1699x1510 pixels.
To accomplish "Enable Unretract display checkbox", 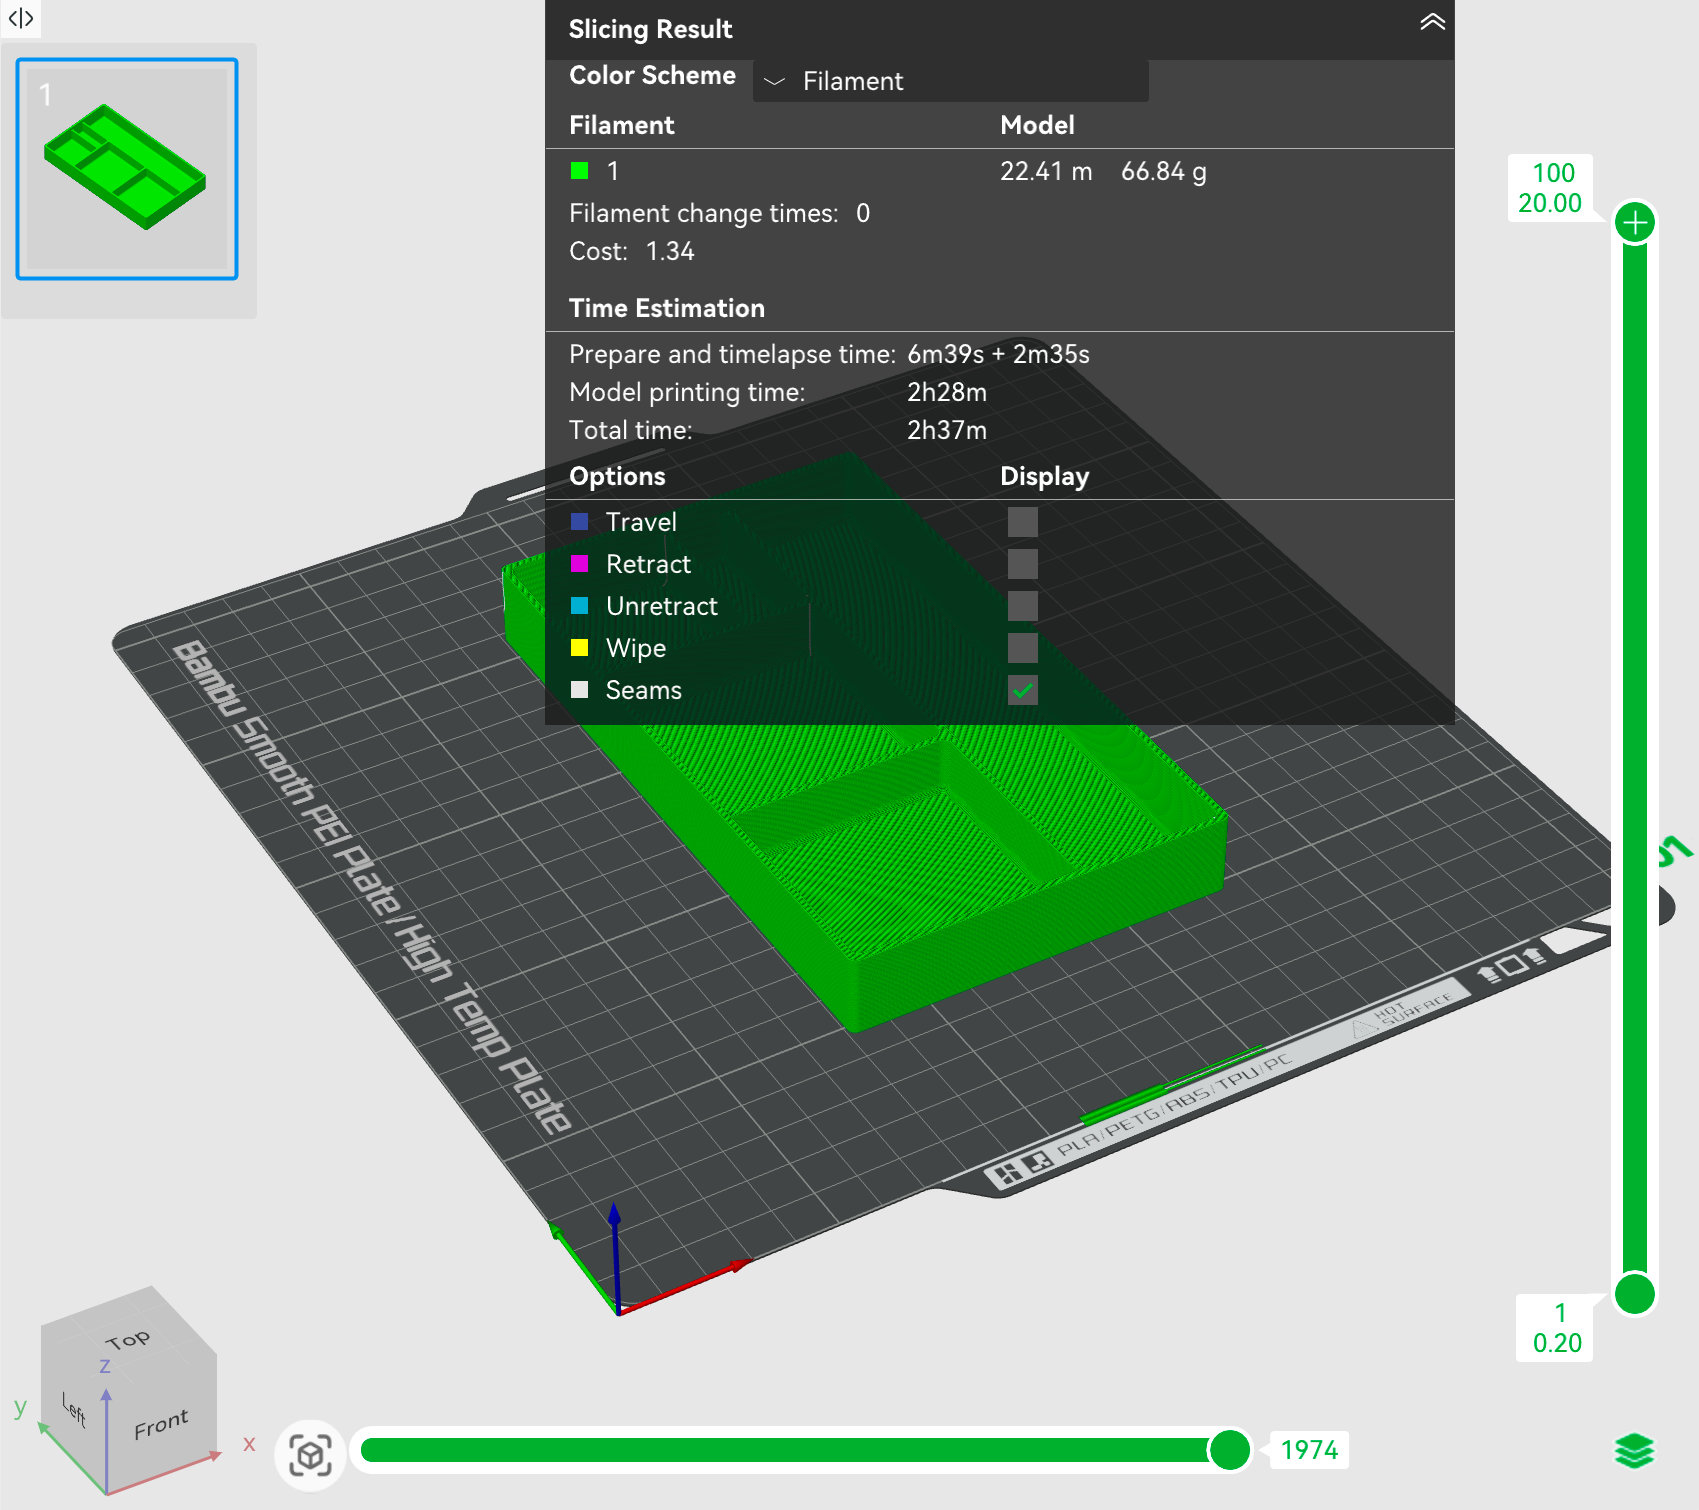I will tap(1022, 606).
